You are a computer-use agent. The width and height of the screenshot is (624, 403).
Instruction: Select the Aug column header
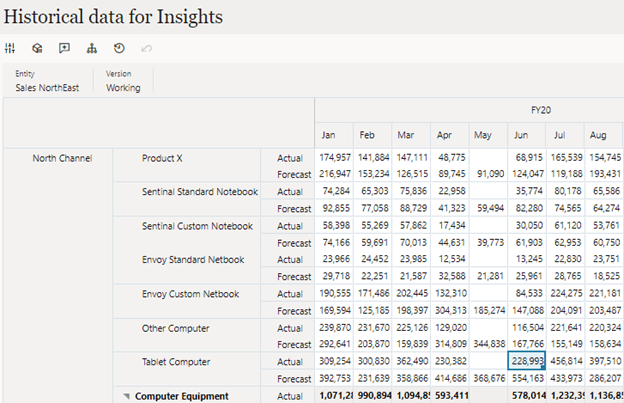[599, 135]
